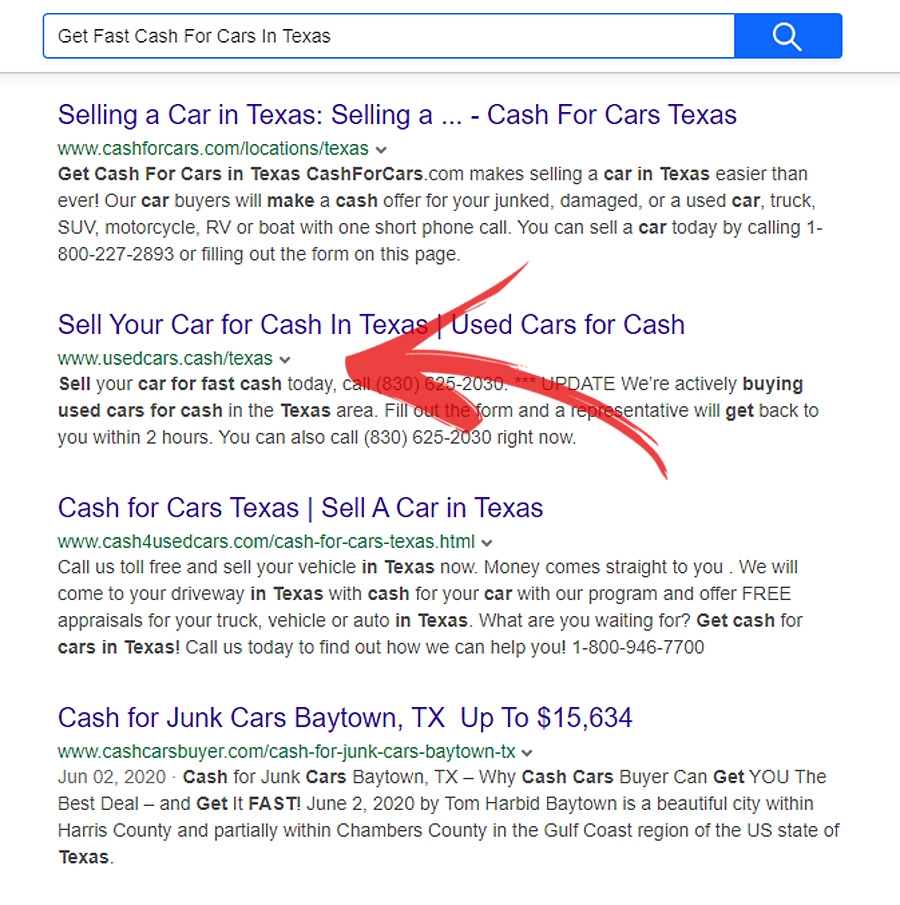Open the www.usedcars.cash/texas URL
This screenshot has height=905, width=900.
pyautogui.click(x=165, y=358)
